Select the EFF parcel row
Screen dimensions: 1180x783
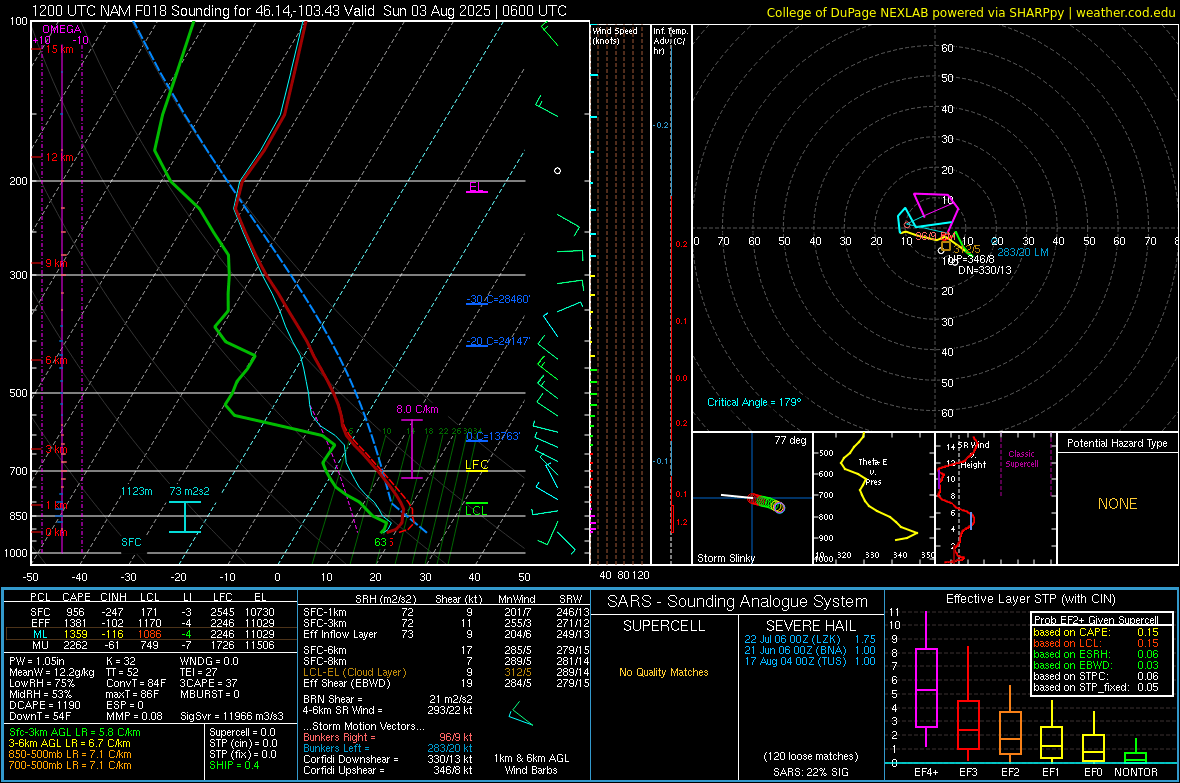(151, 623)
